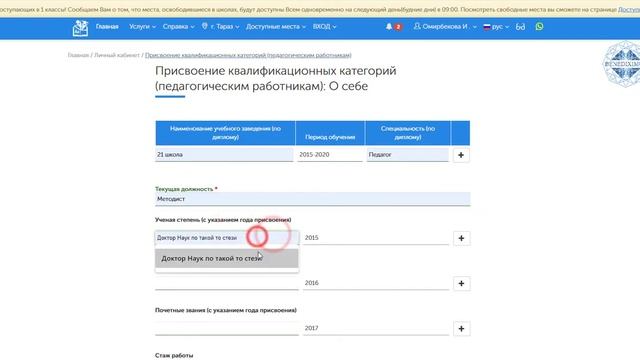The height and width of the screenshot is (360, 640).
Task: Click the academic degree field with Доктор Наук
Action: click(x=227, y=238)
